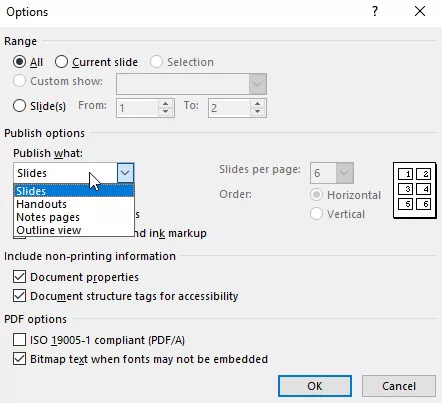The height and width of the screenshot is (403, 442).
Task: Click the Help question mark icon
Action: (375, 12)
